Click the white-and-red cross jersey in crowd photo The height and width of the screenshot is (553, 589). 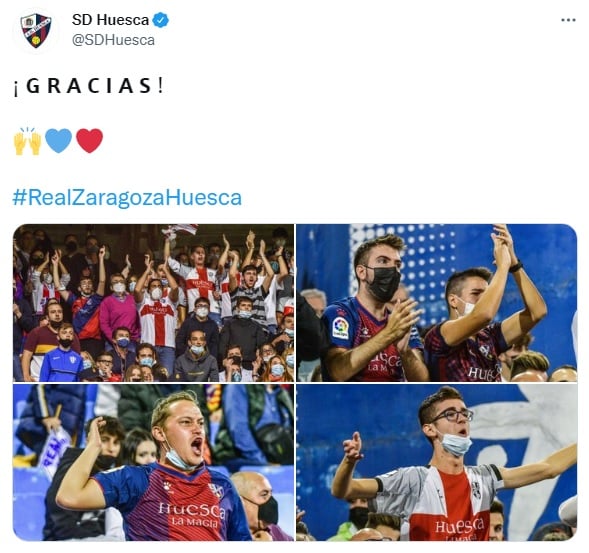[x=159, y=322]
